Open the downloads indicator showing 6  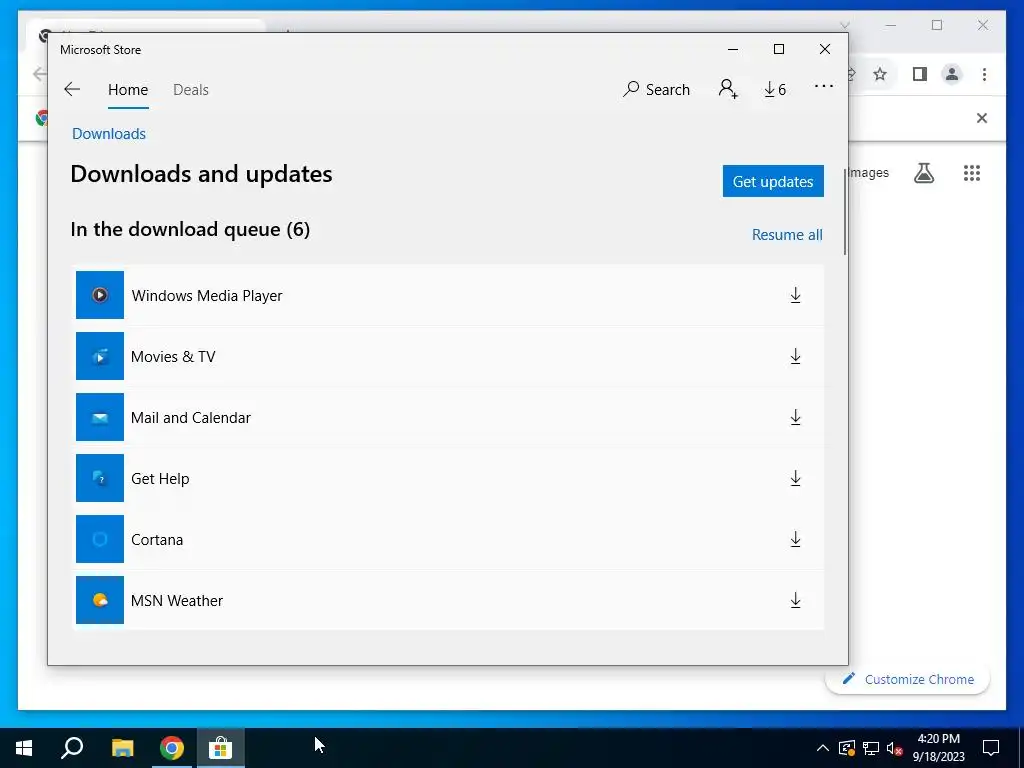coord(775,89)
